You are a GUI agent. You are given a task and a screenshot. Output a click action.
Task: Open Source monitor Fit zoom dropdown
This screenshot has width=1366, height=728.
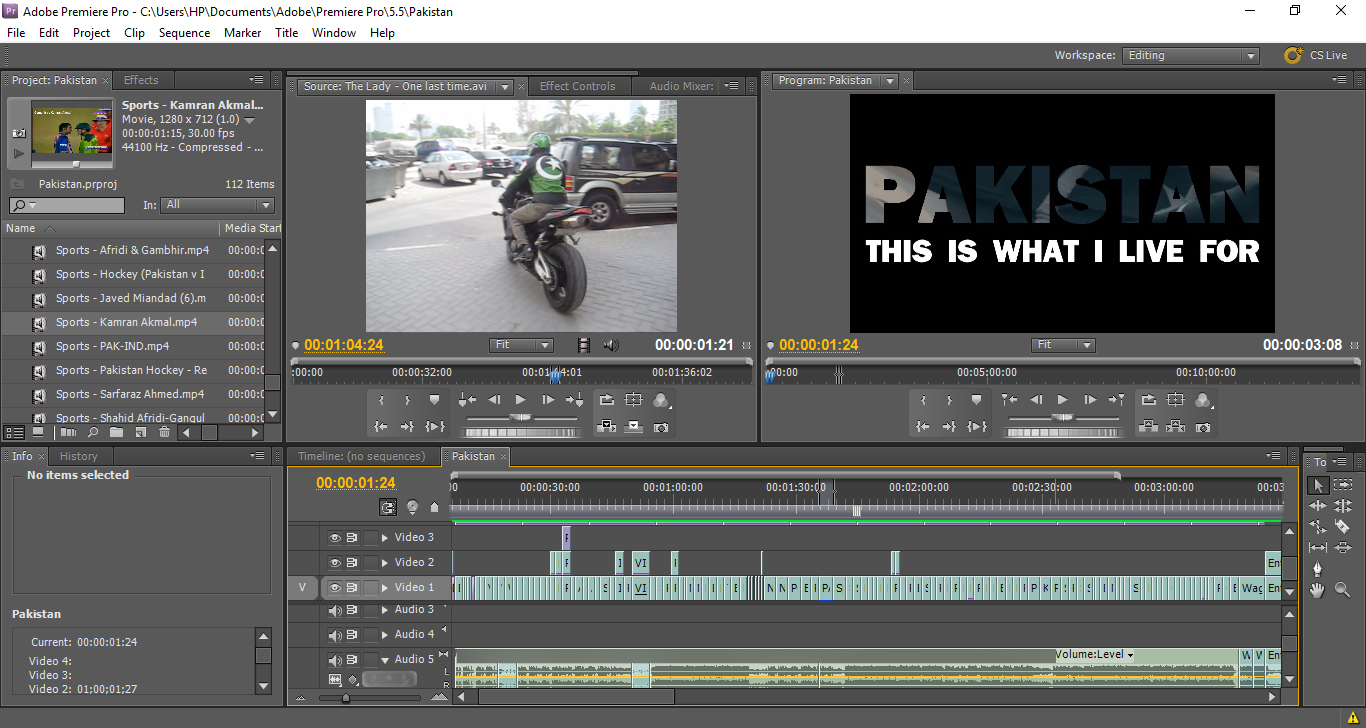coord(521,345)
